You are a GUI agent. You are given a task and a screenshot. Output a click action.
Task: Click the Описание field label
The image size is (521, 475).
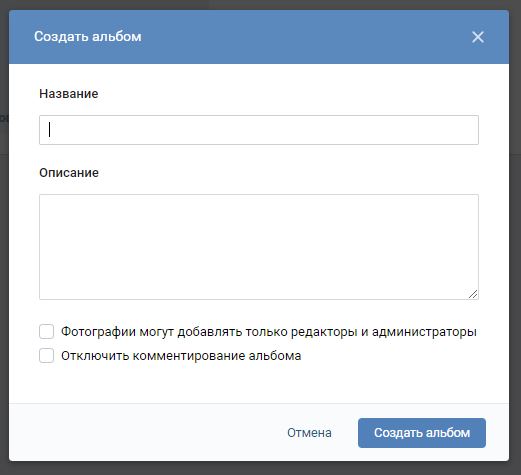[69, 173]
